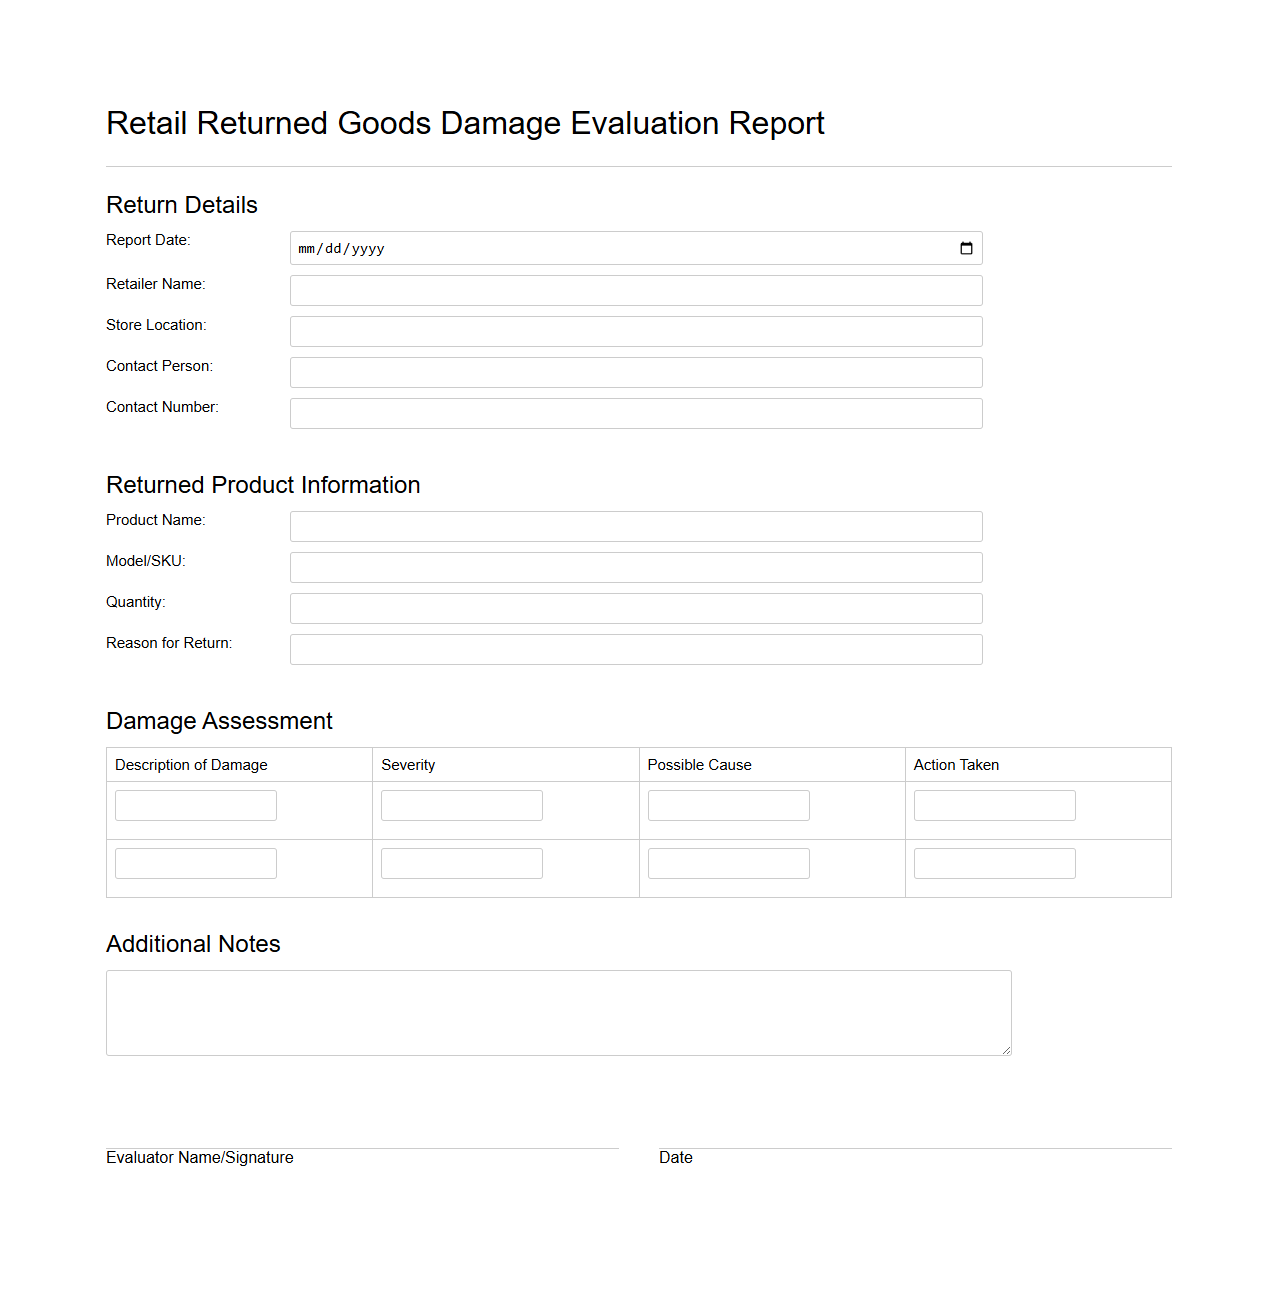This screenshot has height=1300, width=1278.
Task: Click first Possible Cause input box
Action: coord(728,805)
